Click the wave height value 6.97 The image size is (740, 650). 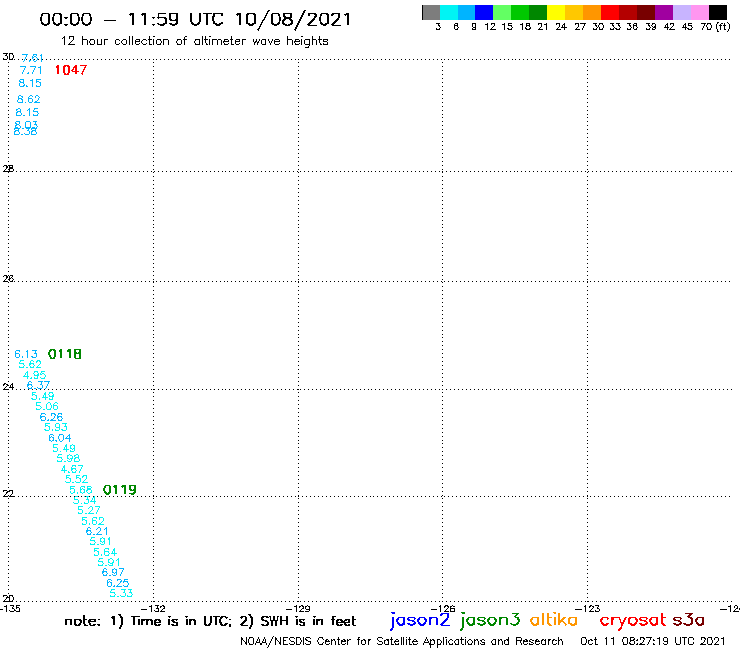pos(113,573)
